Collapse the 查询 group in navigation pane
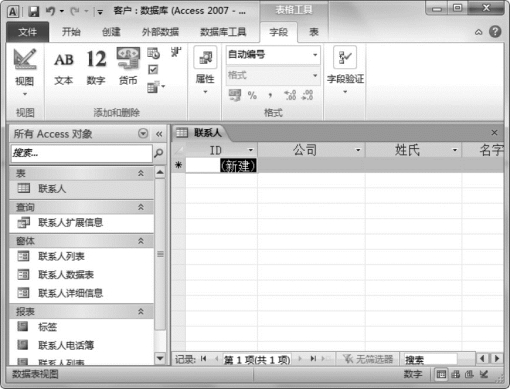The width and height of the screenshot is (510, 389). tap(141, 207)
